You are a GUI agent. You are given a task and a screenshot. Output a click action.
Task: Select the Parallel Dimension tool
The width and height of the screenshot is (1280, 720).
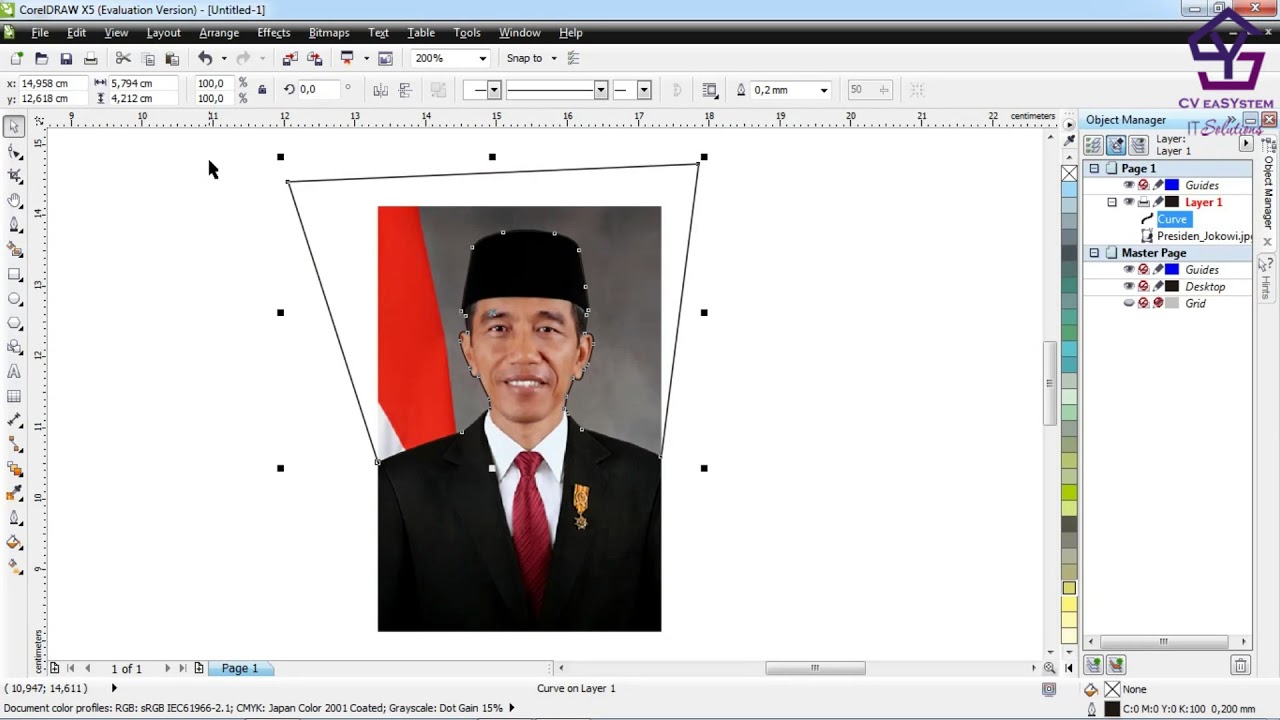pyautogui.click(x=14, y=421)
